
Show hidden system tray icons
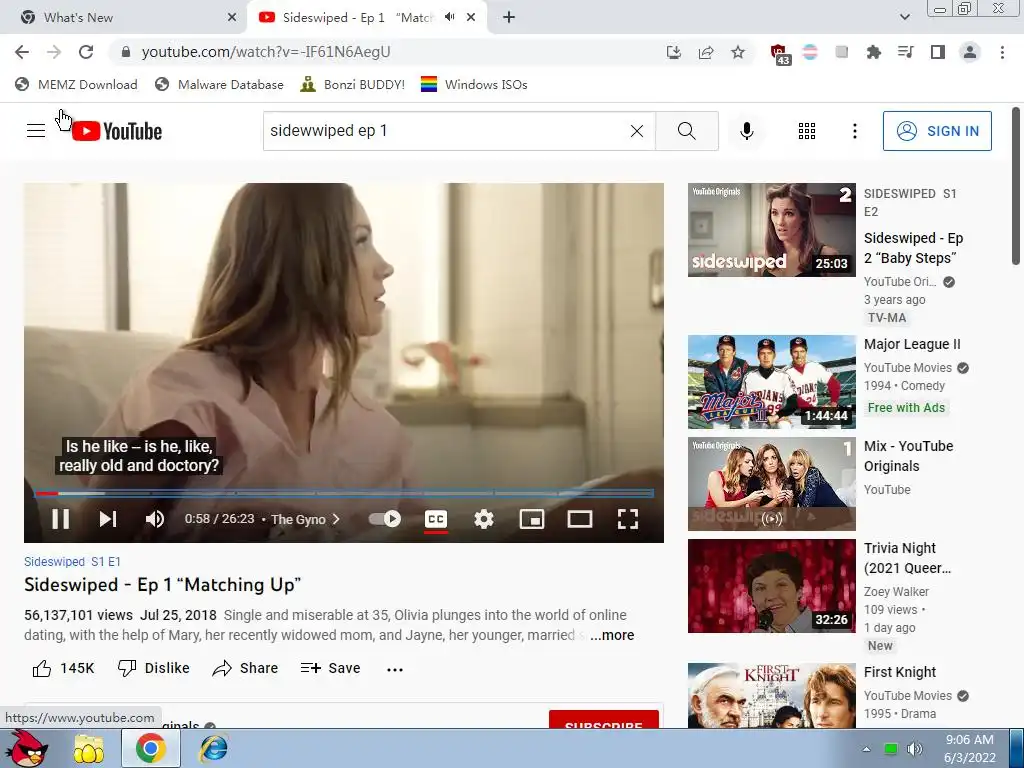(866, 749)
